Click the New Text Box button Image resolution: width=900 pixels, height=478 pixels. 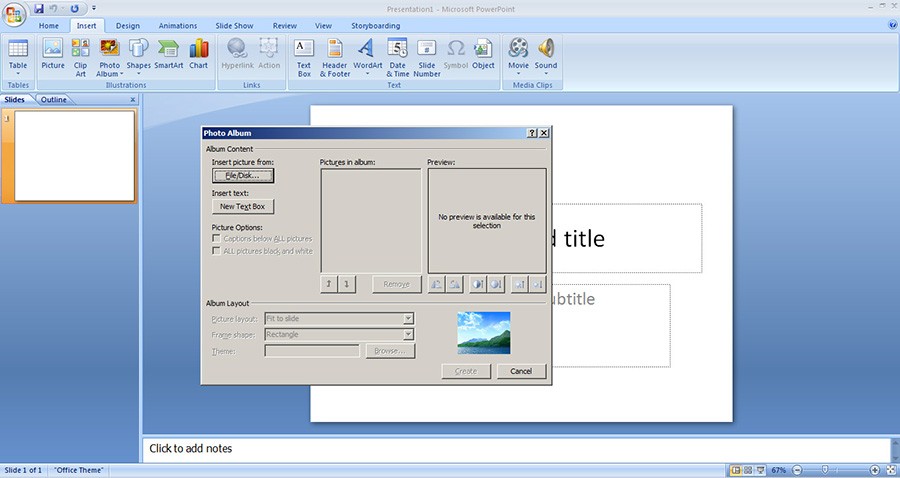click(x=243, y=207)
